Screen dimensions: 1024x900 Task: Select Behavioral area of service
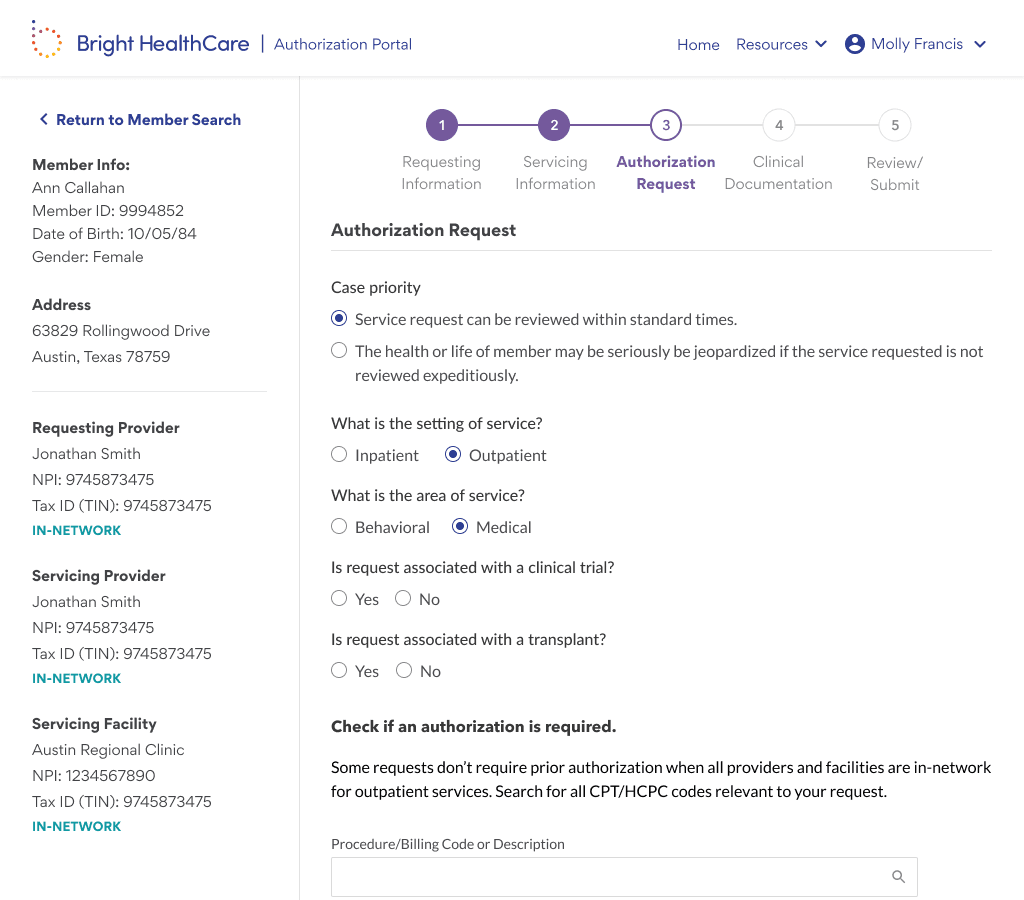339,526
